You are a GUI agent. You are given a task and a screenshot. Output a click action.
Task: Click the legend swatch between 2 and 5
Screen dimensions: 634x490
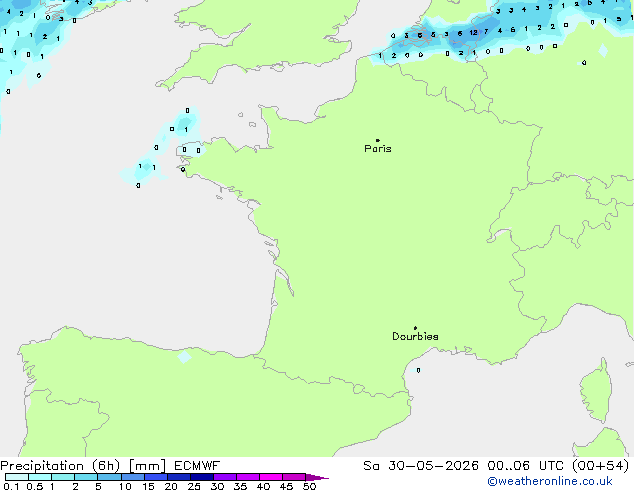point(86,477)
